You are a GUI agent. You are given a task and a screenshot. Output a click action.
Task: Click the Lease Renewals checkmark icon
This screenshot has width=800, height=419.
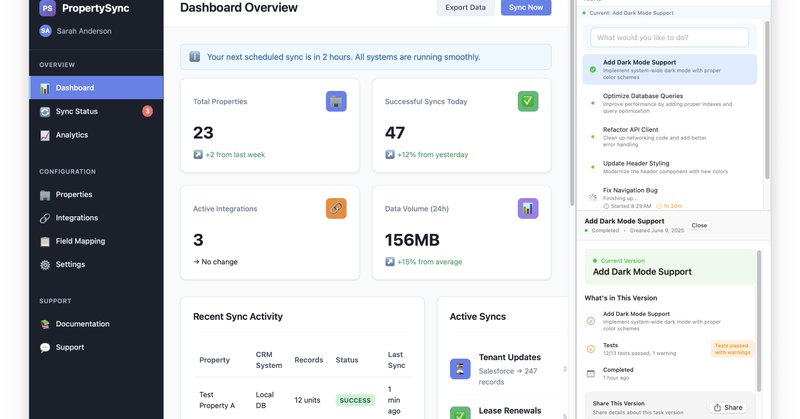click(460, 413)
